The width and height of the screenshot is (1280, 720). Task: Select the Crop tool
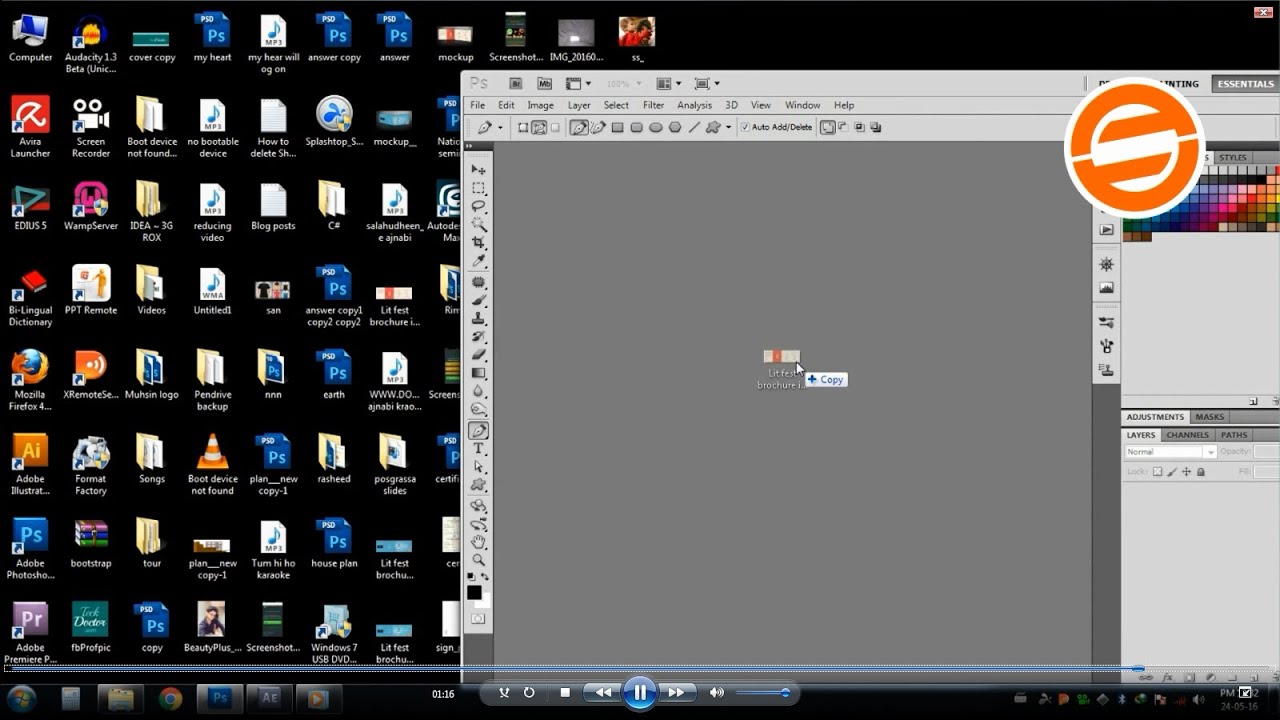(x=478, y=242)
